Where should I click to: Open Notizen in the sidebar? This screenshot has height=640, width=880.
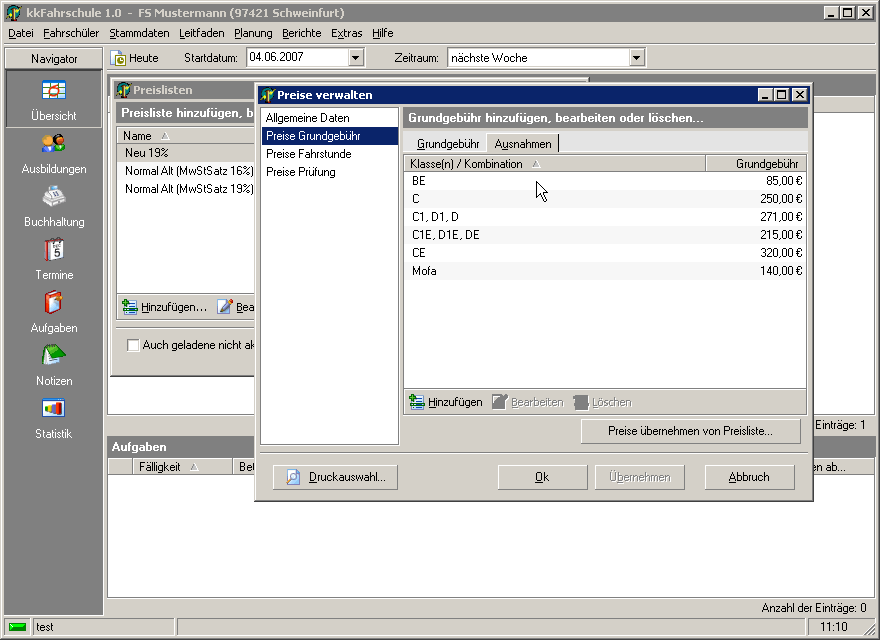pos(53,356)
